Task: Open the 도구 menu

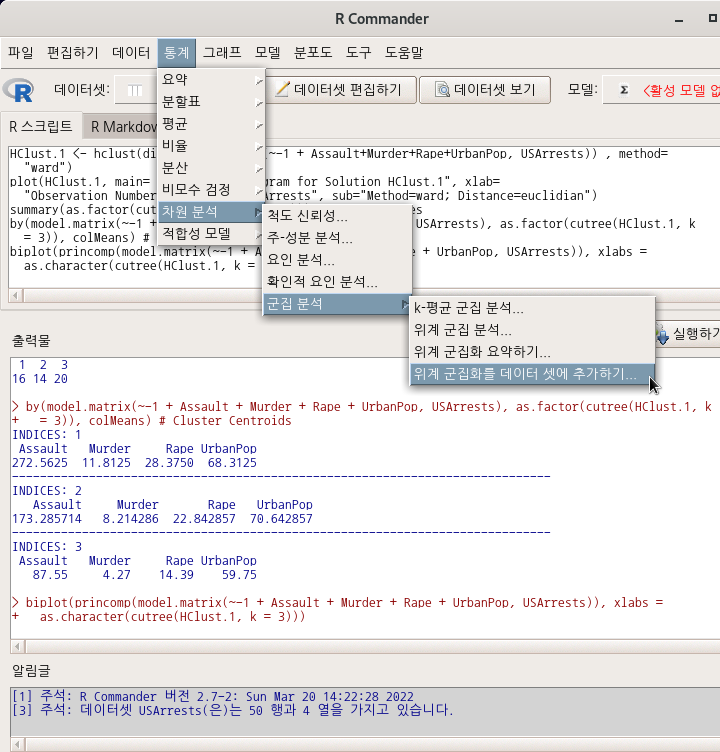Action: [x=358, y=52]
